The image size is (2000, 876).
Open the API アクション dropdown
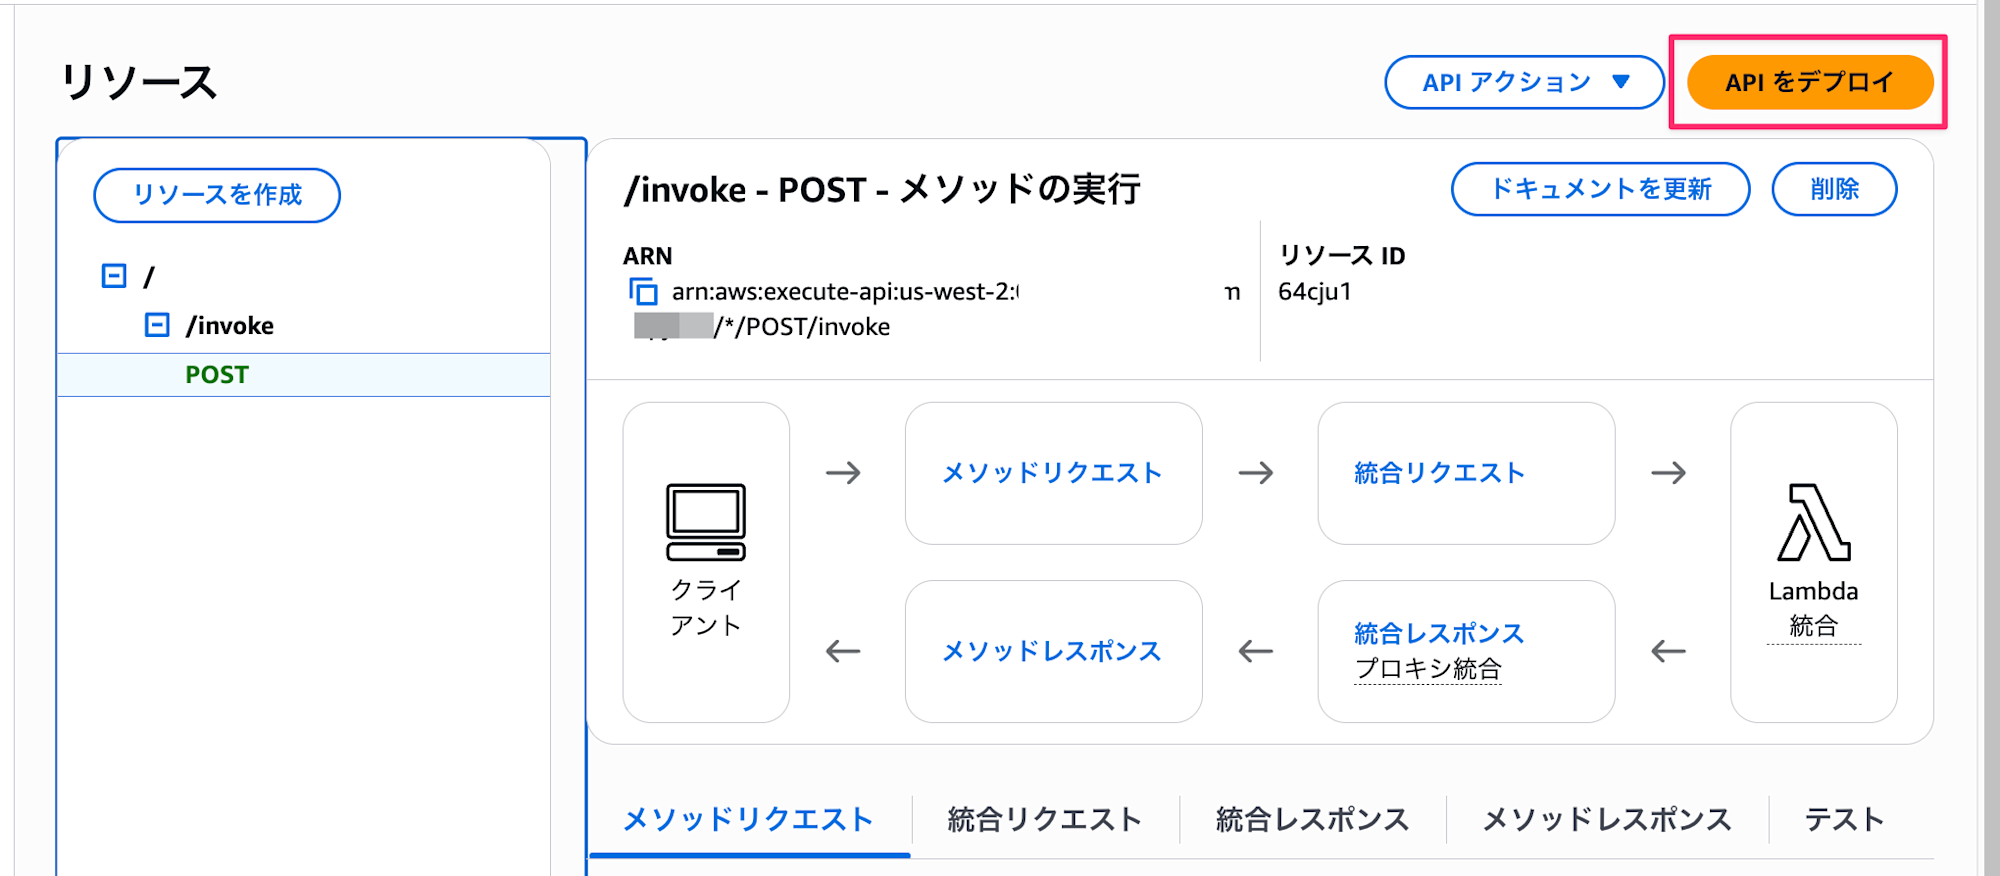pyautogui.click(x=1524, y=82)
